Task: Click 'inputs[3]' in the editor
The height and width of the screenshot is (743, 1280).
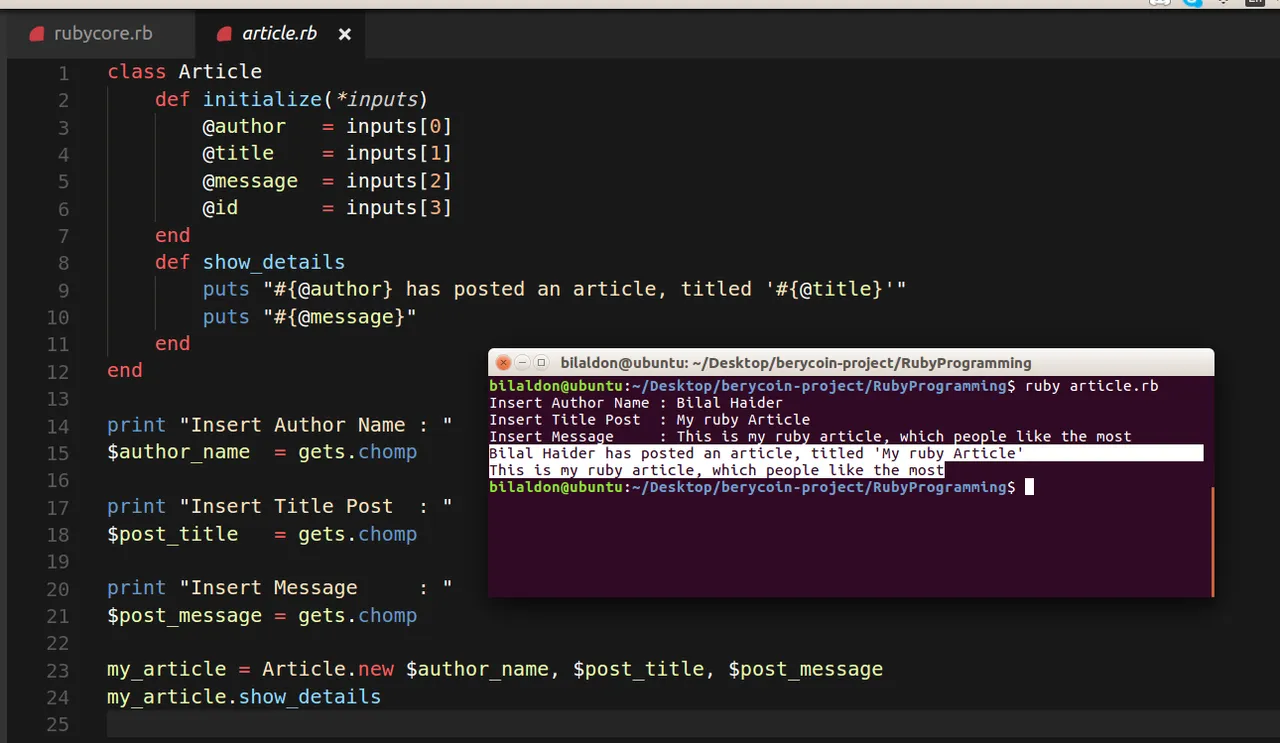Action: (x=399, y=208)
